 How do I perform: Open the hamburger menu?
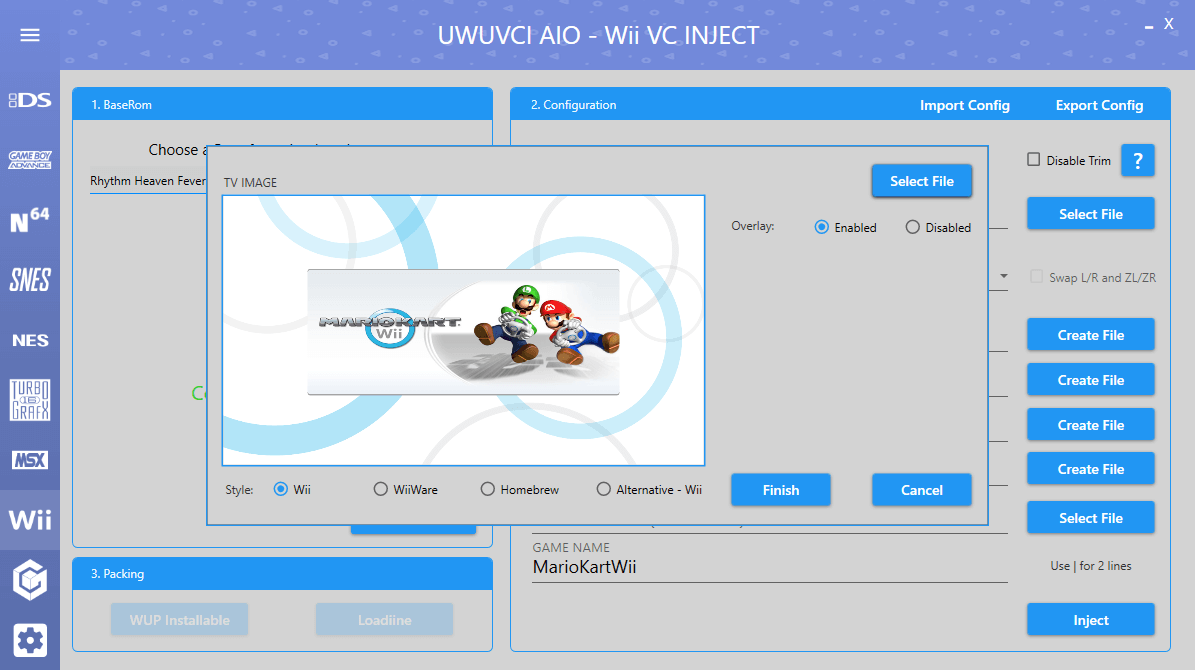tap(30, 35)
